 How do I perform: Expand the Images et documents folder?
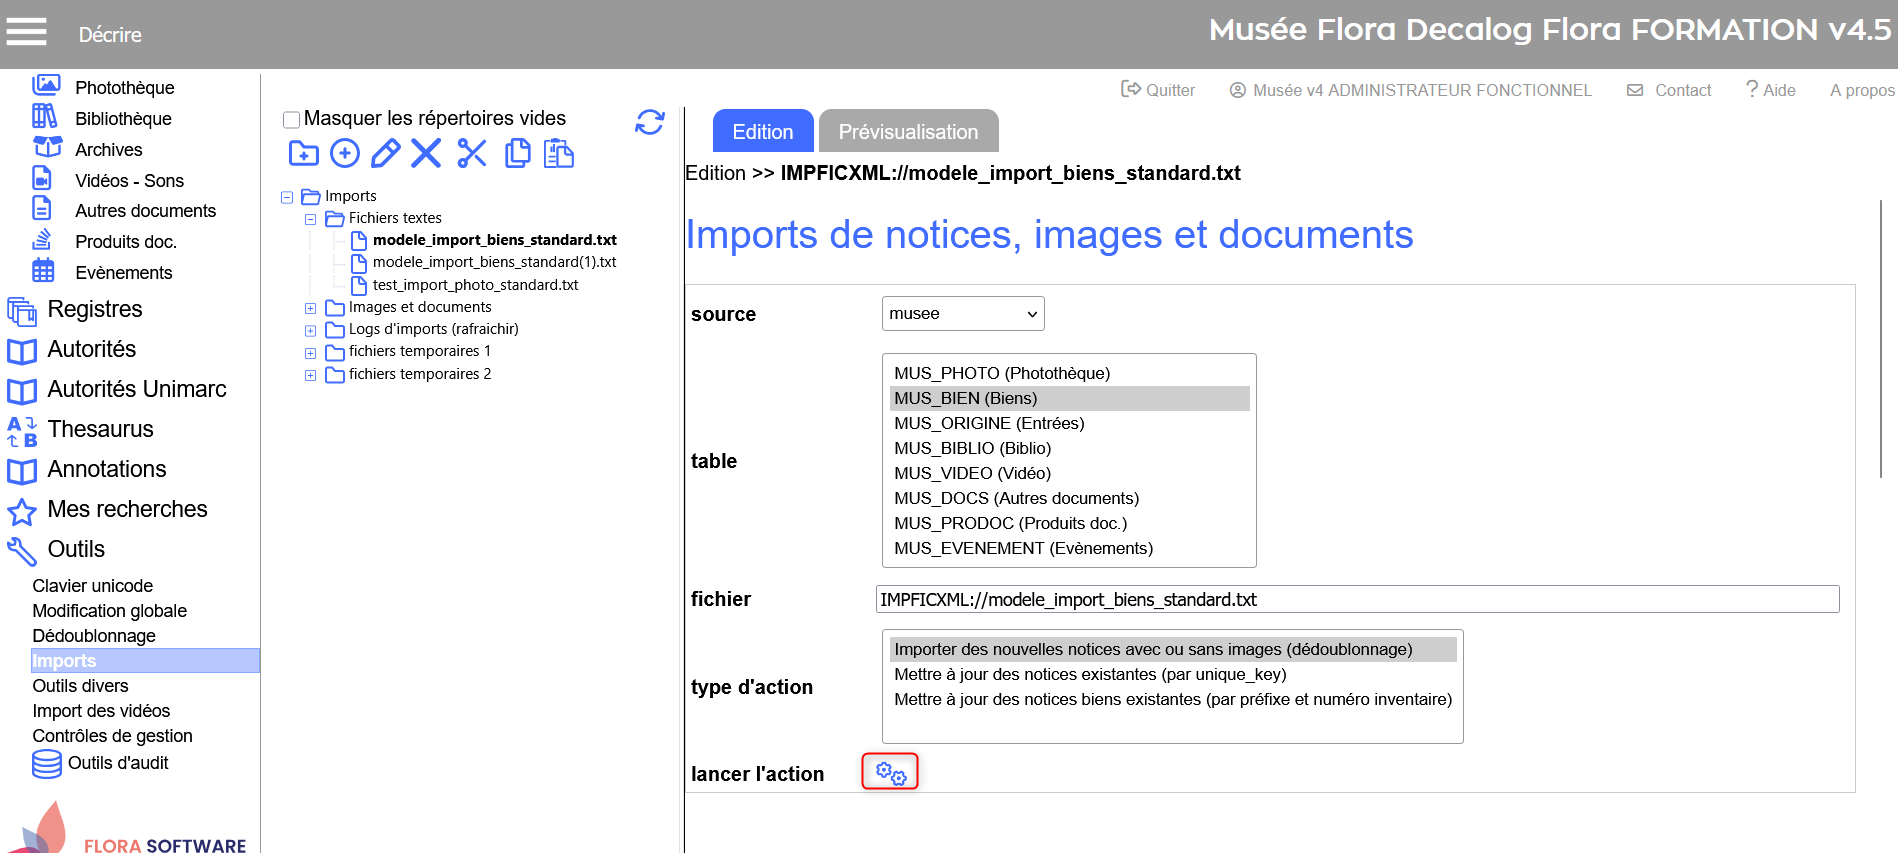point(311,308)
